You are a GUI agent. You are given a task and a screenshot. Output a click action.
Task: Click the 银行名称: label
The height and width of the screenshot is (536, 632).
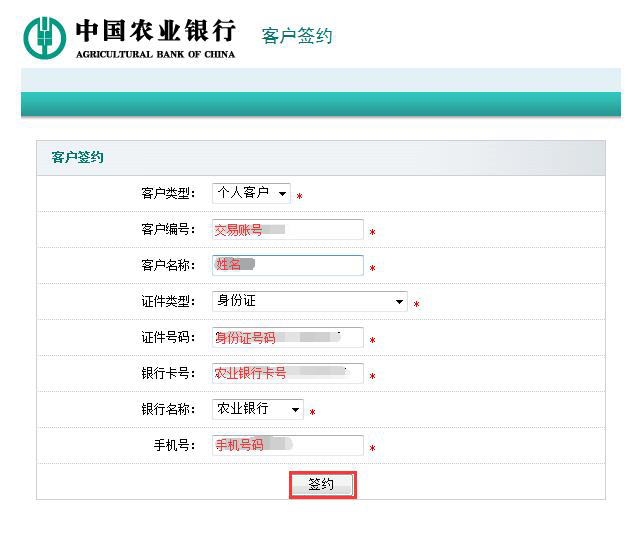pyautogui.click(x=168, y=409)
